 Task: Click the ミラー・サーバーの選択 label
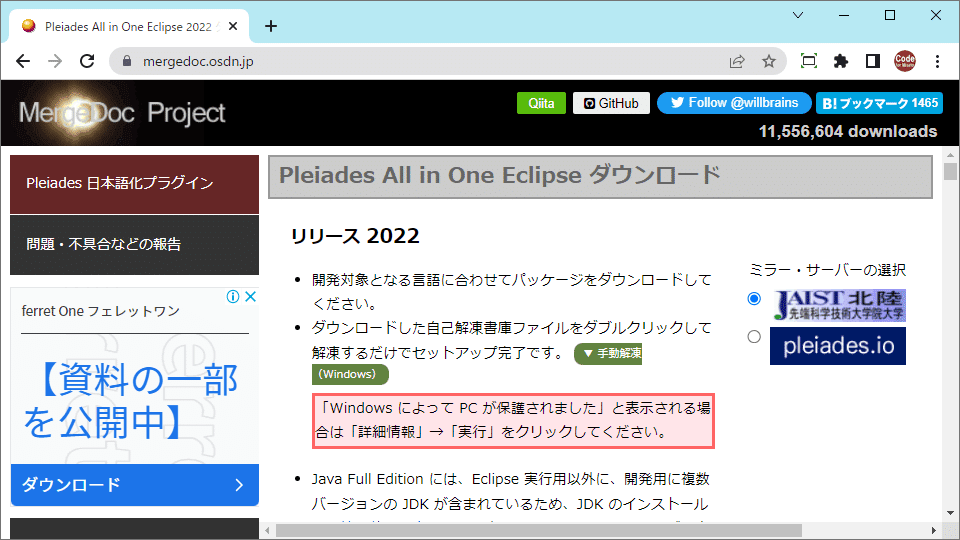coord(828,270)
